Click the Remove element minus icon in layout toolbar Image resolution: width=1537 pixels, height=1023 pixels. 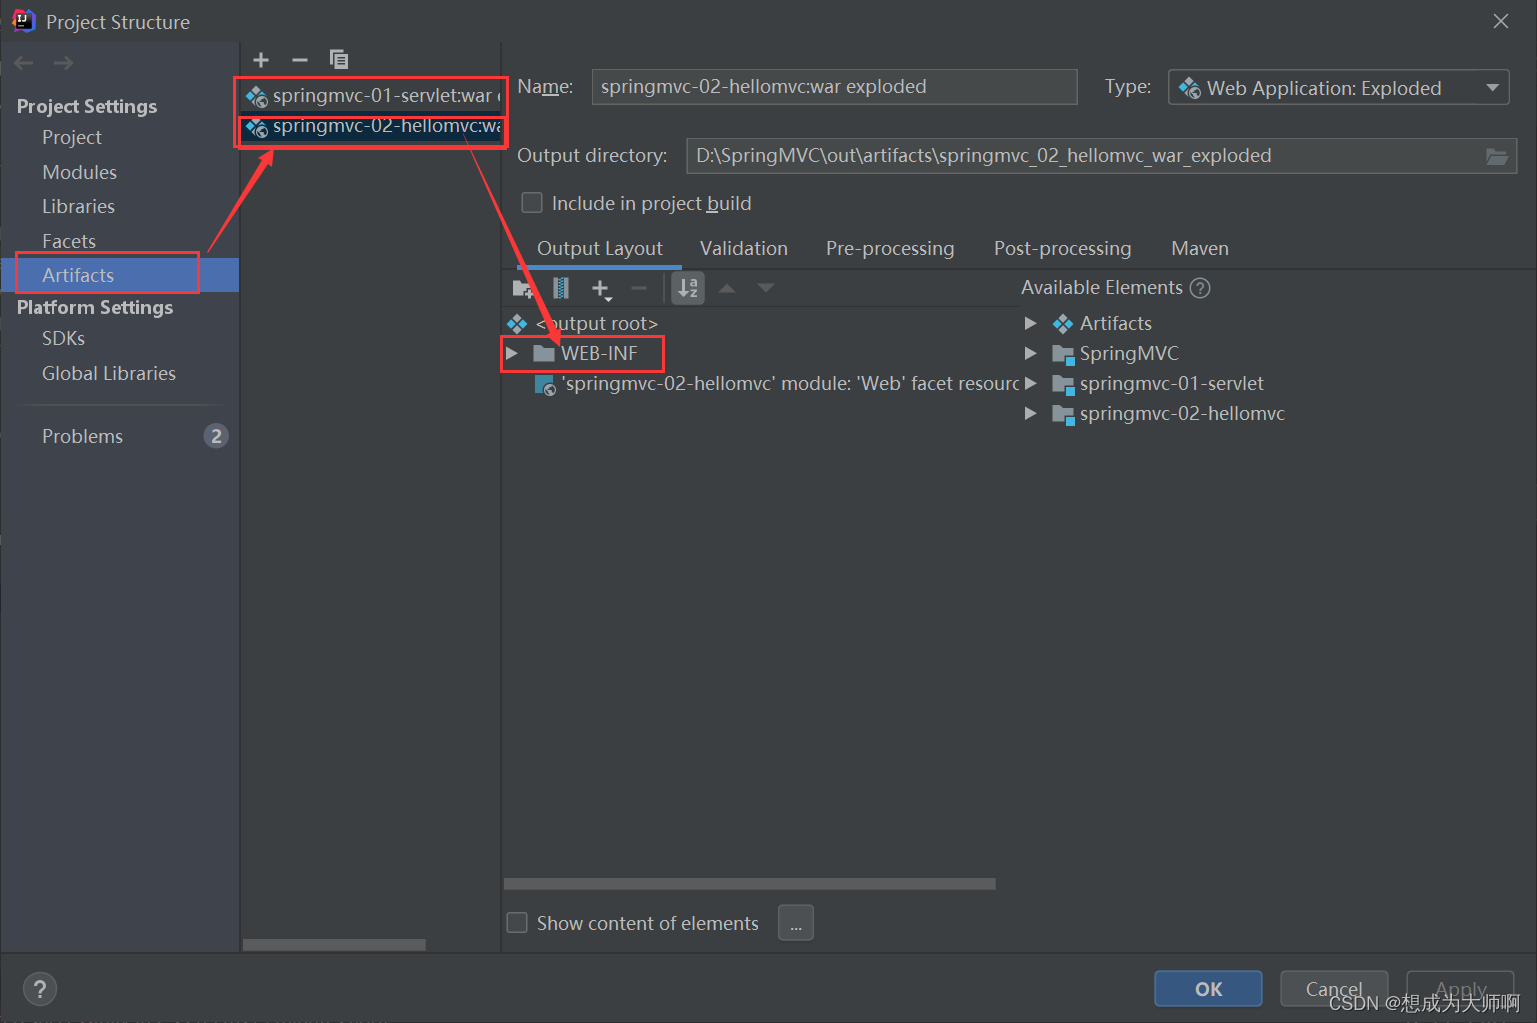click(639, 289)
